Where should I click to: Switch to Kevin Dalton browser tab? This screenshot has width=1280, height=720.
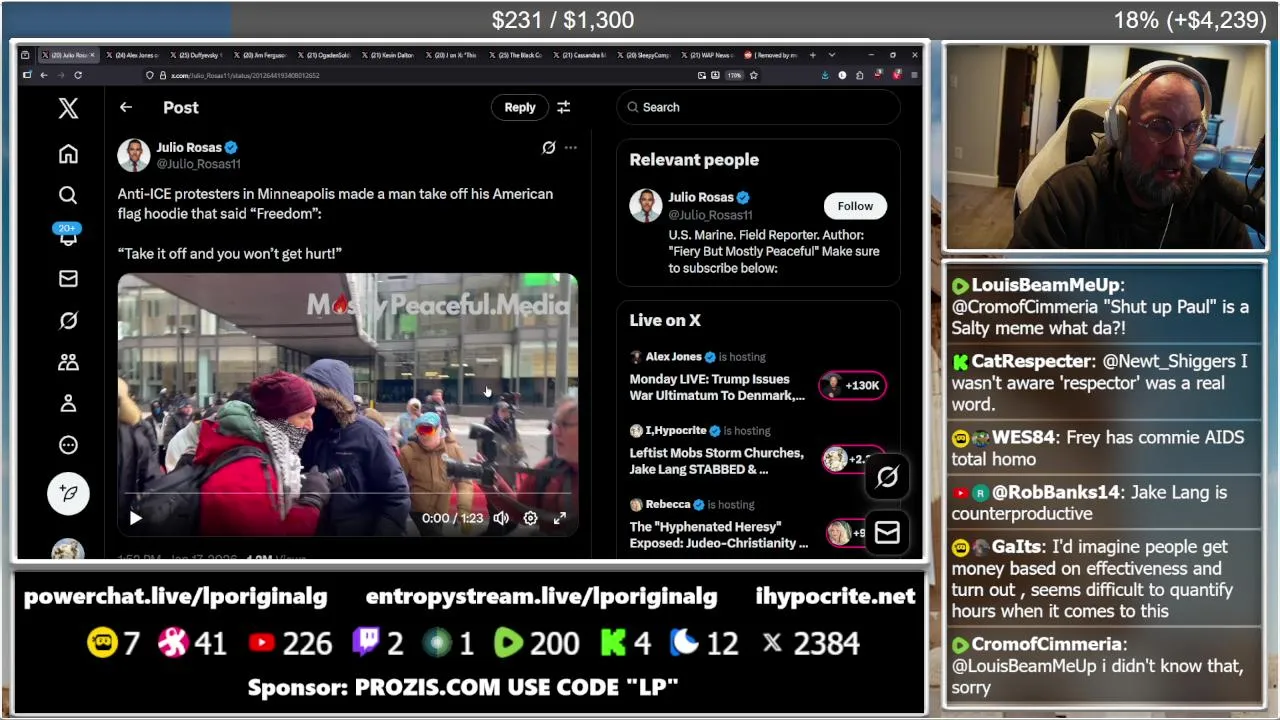389,55
